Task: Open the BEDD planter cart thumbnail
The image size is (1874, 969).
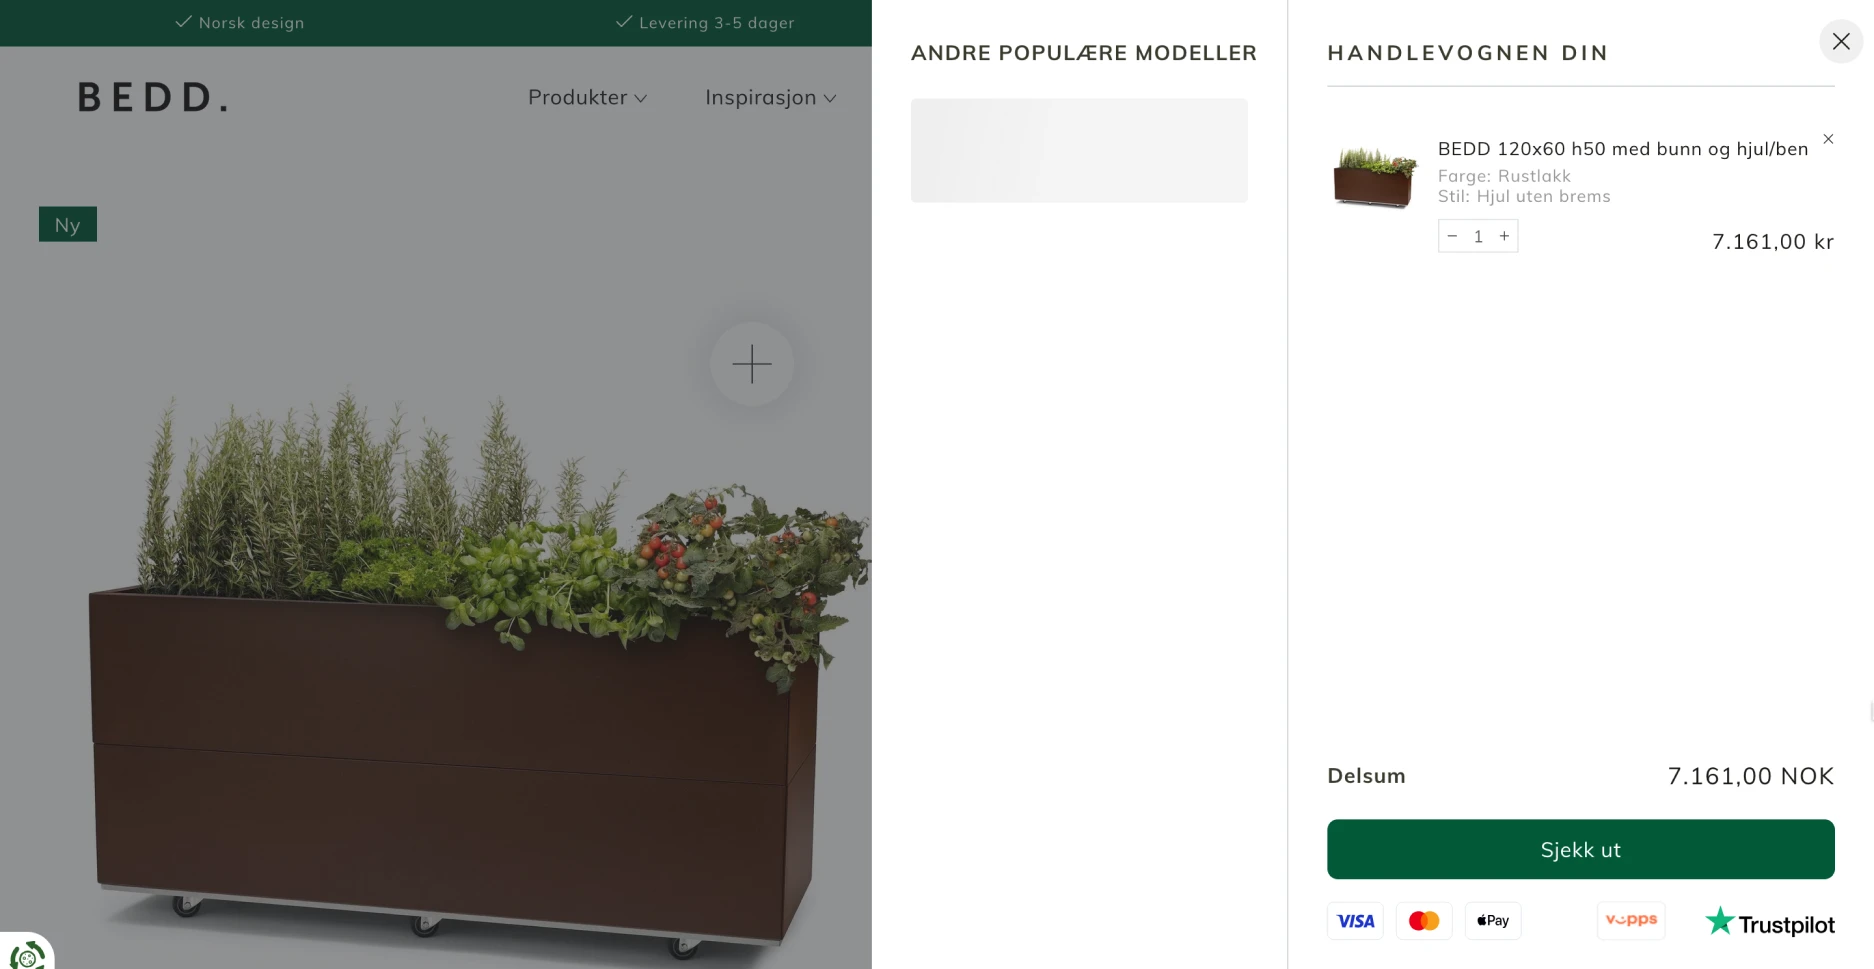Action: click(x=1375, y=177)
